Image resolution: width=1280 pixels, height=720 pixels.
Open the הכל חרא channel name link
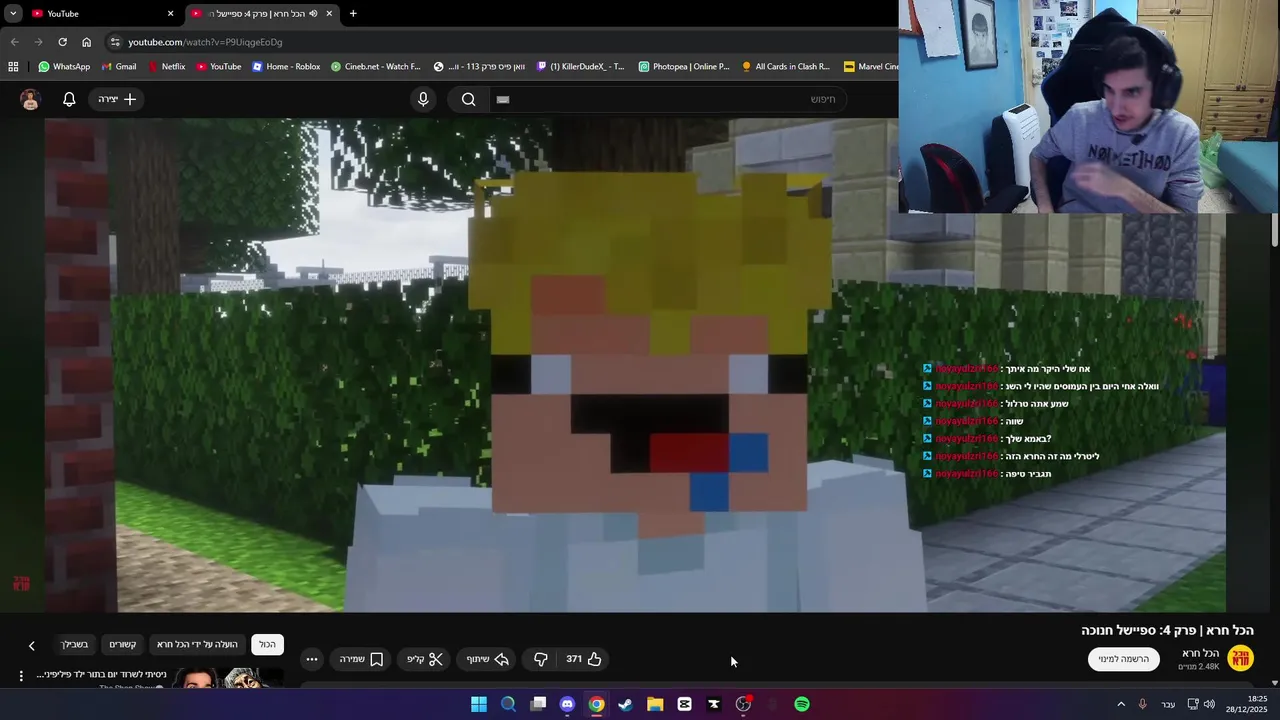click(x=1200, y=653)
